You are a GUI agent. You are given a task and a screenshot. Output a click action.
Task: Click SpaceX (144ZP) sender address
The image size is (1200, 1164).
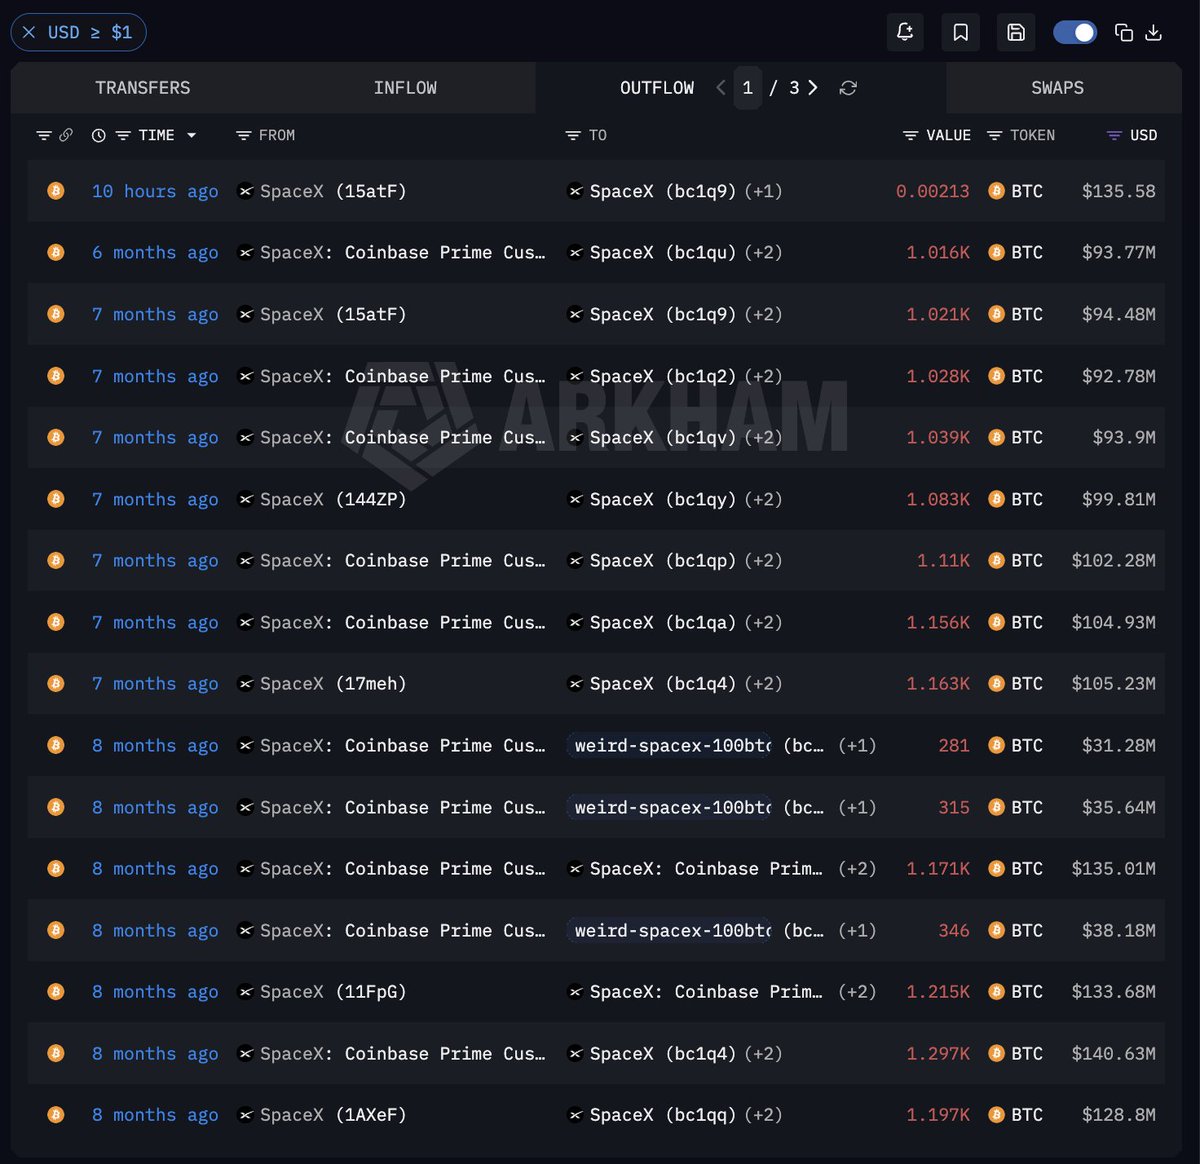[333, 499]
